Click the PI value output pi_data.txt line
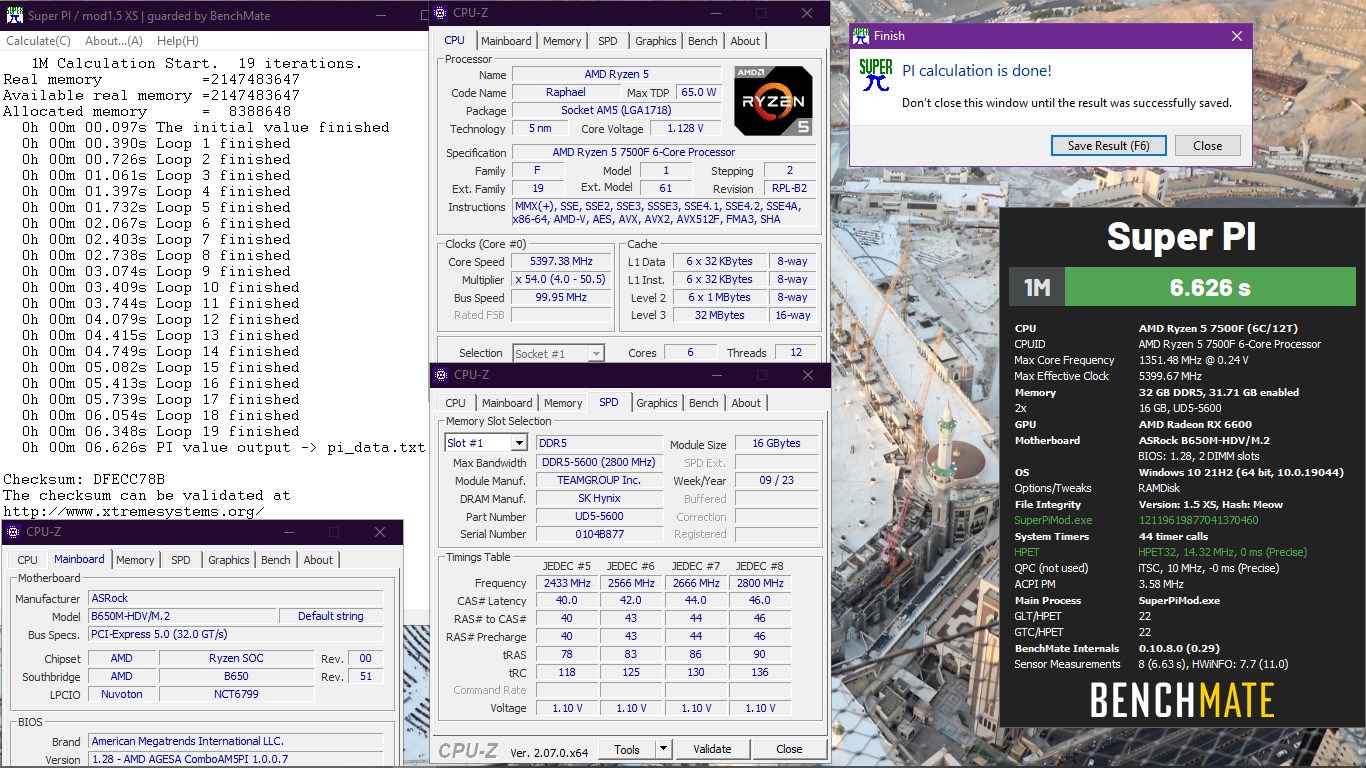The width and height of the screenshot is (1366, 768). 223,447
